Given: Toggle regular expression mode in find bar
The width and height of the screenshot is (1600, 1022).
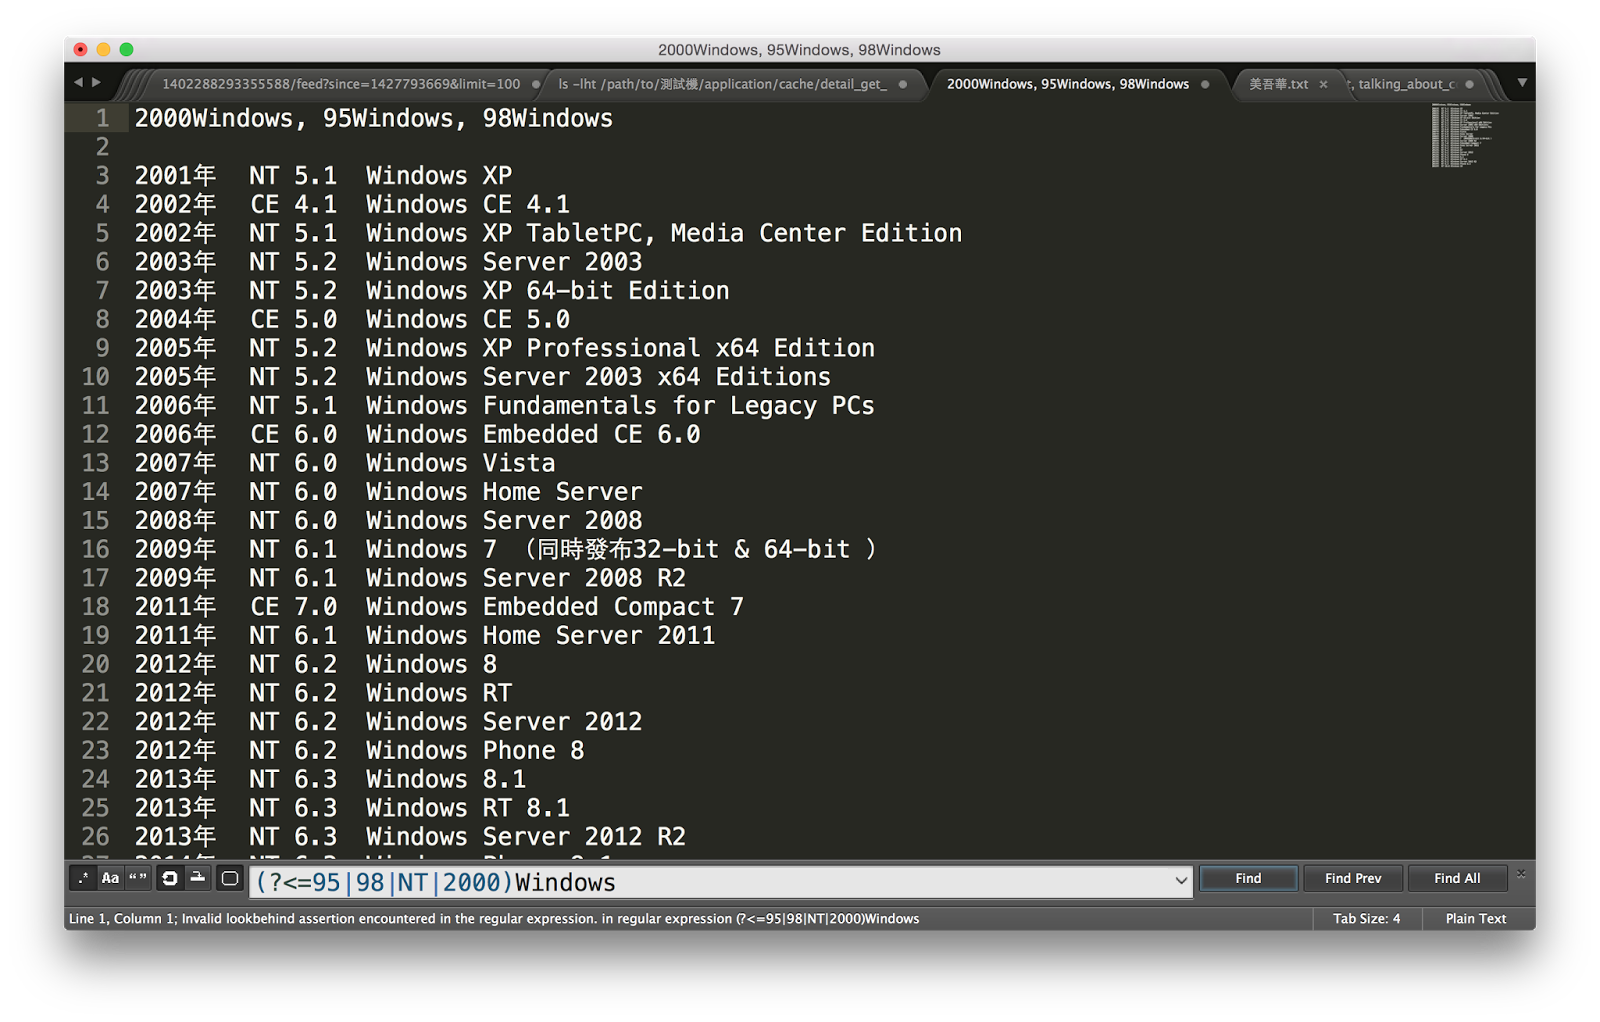Looking at the screenshot, I should click(83, 878).
